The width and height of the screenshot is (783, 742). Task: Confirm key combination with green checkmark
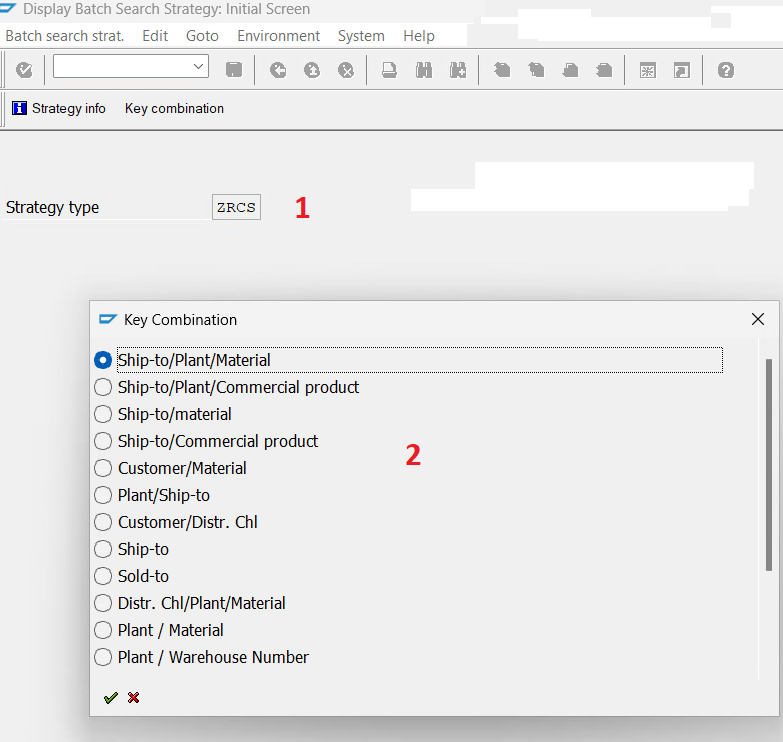[110, 697]
